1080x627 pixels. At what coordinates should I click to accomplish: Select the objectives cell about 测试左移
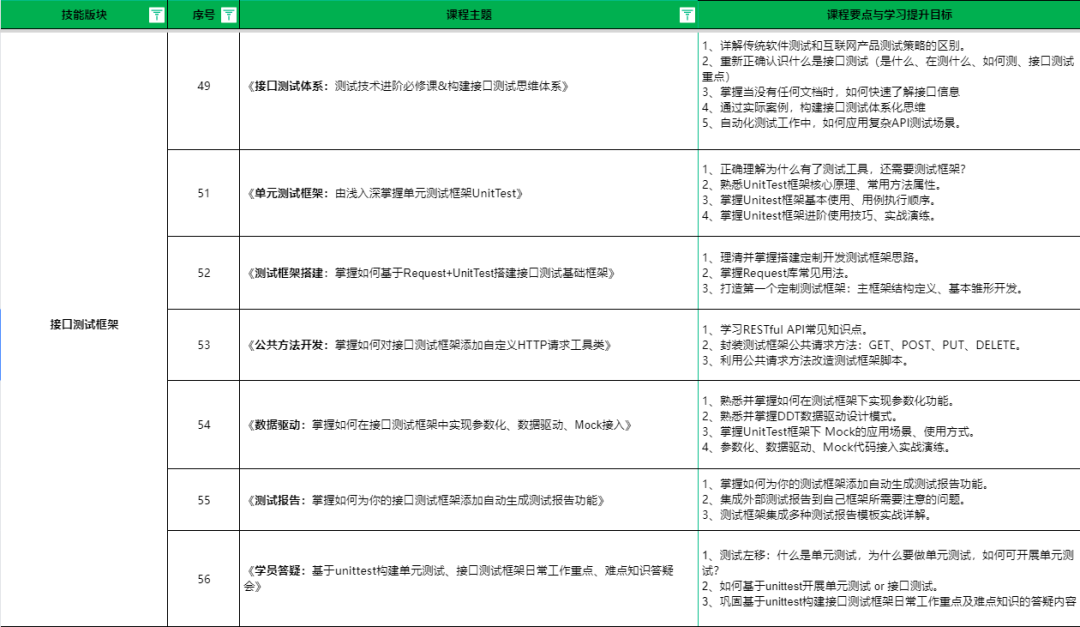point(889,578)
